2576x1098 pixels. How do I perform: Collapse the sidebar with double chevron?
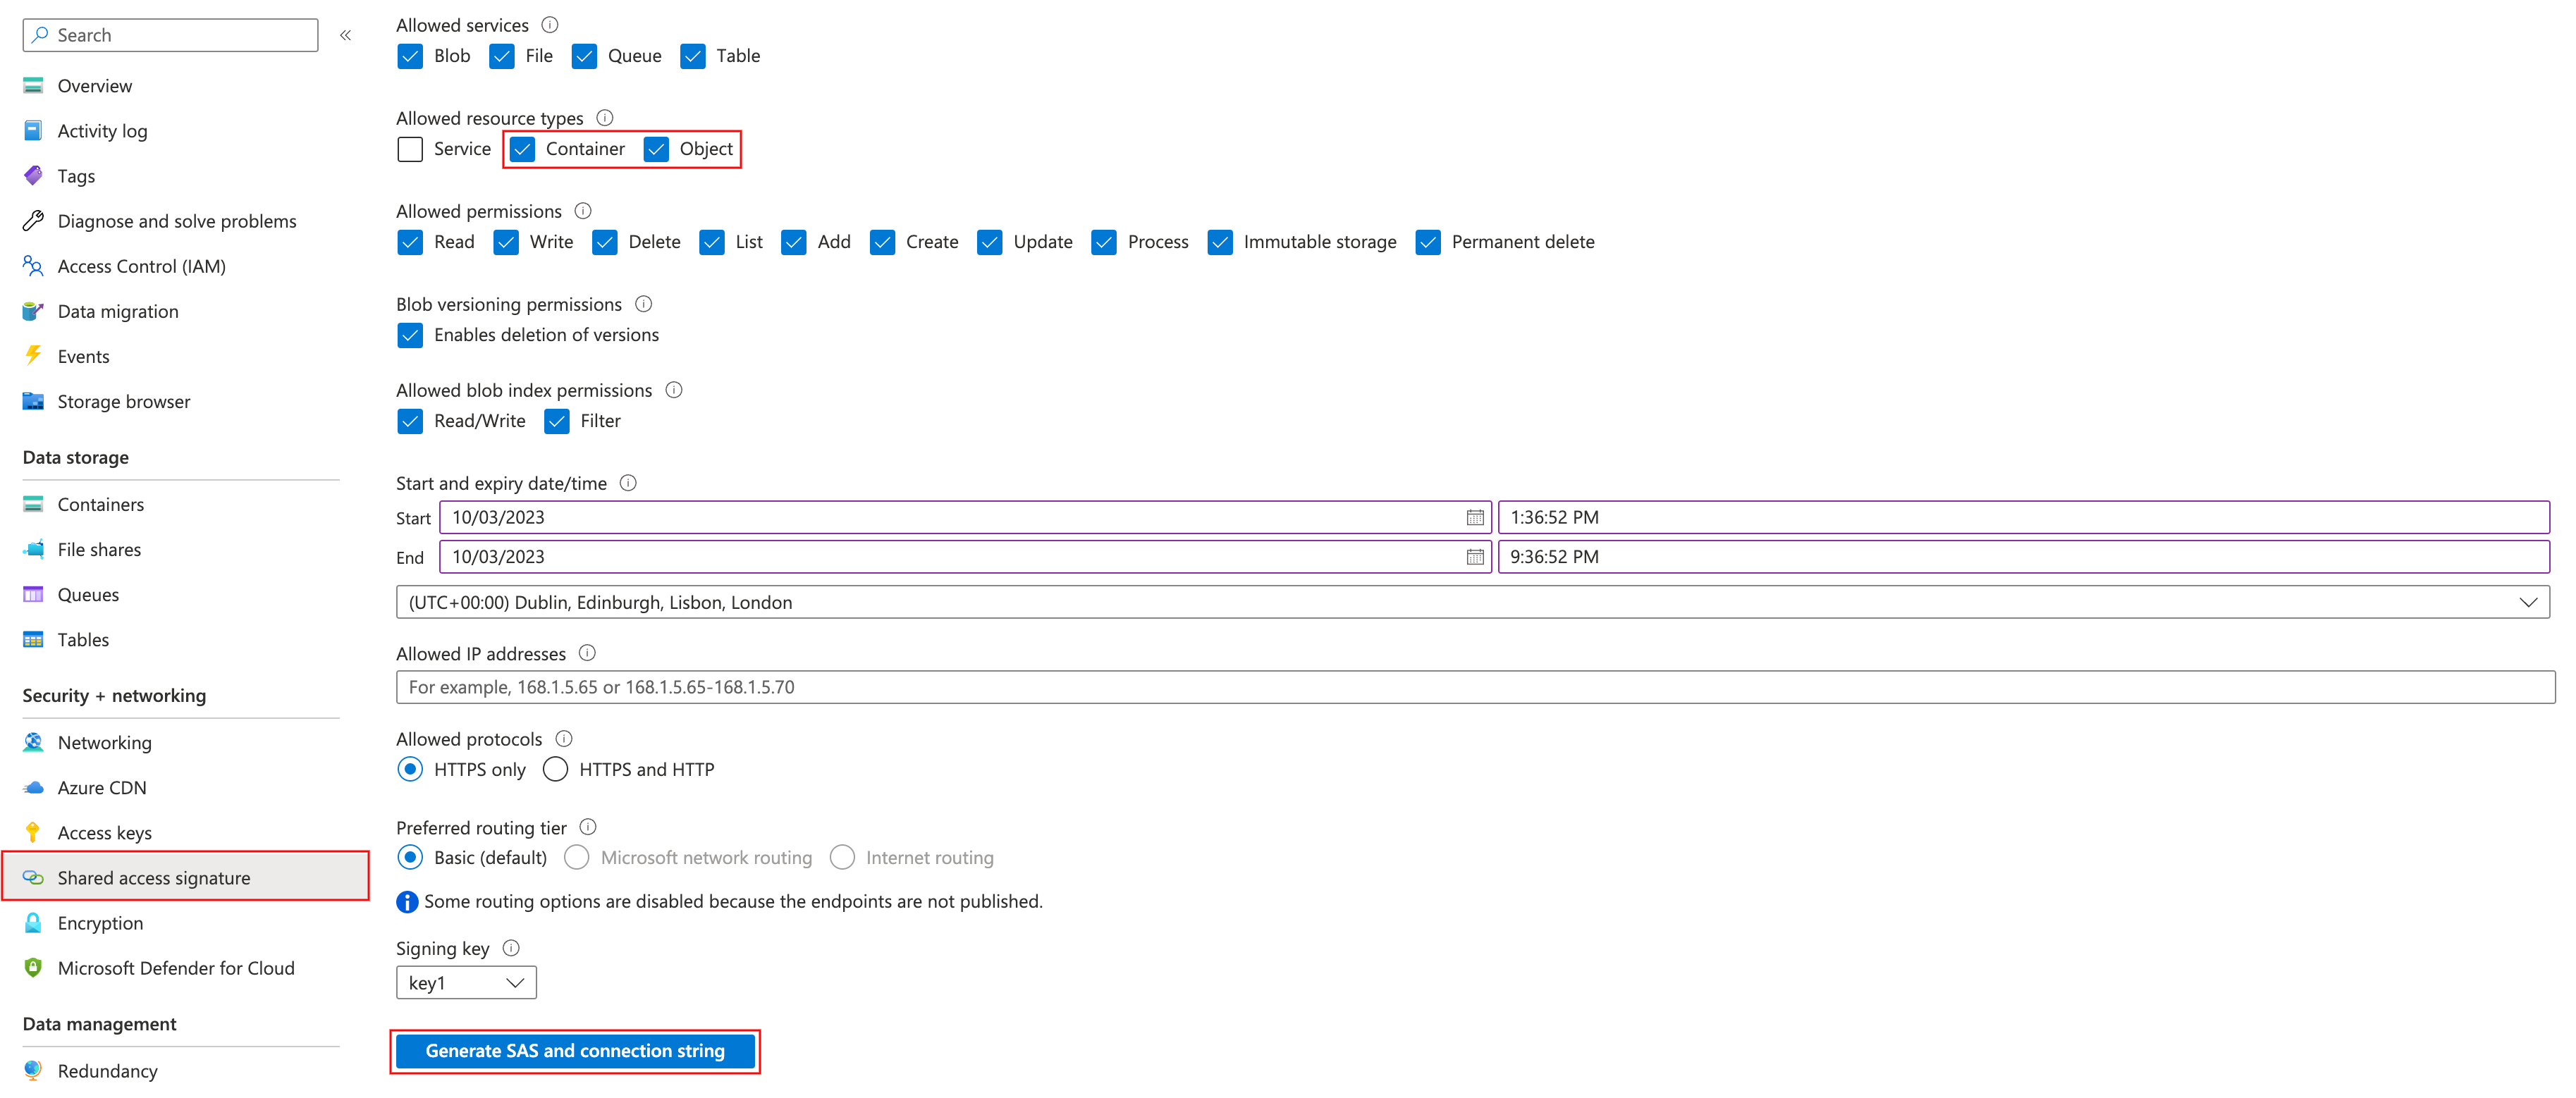click(345, 35)
